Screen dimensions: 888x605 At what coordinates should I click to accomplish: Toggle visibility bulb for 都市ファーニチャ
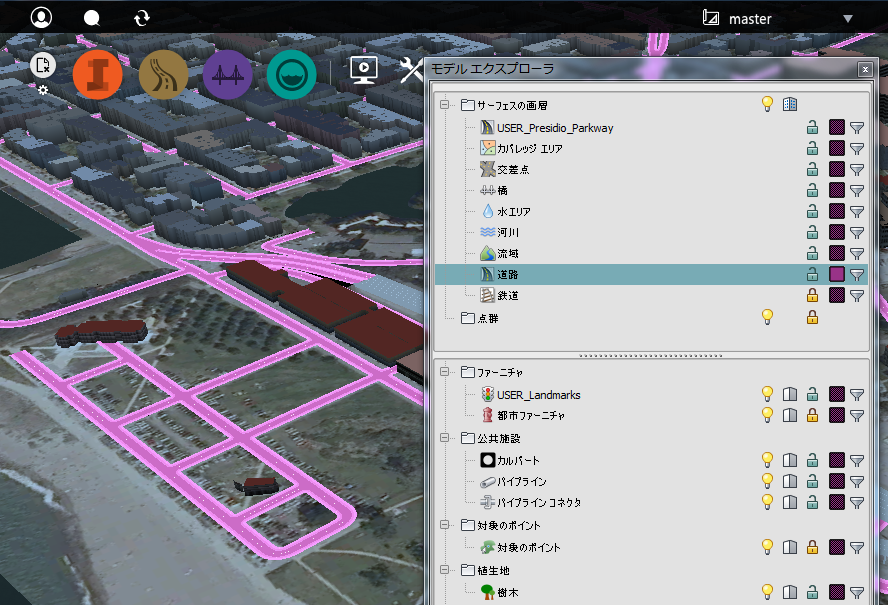pyautogui.click(x=767, y=415)
